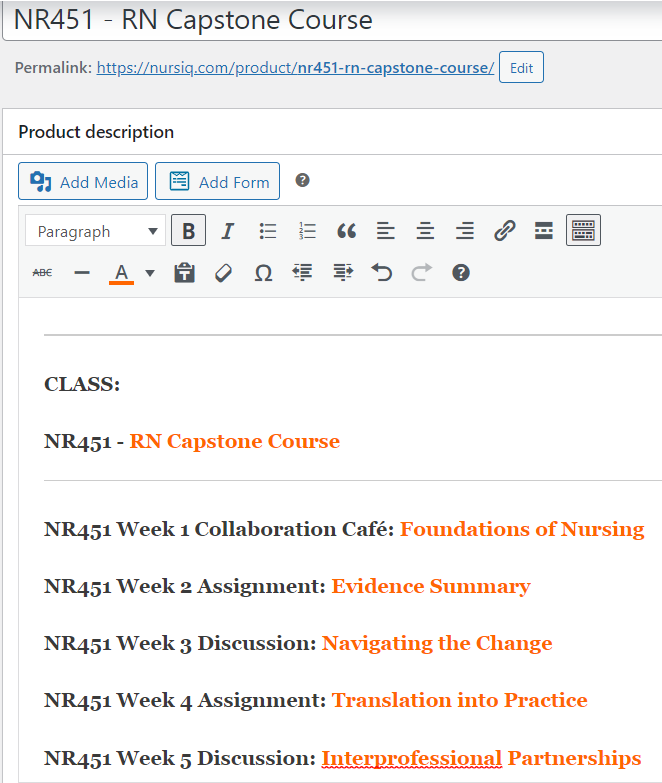Toggle bold formatting in editor toolbar
Screen dimensions: 662x783
point(188,231)
